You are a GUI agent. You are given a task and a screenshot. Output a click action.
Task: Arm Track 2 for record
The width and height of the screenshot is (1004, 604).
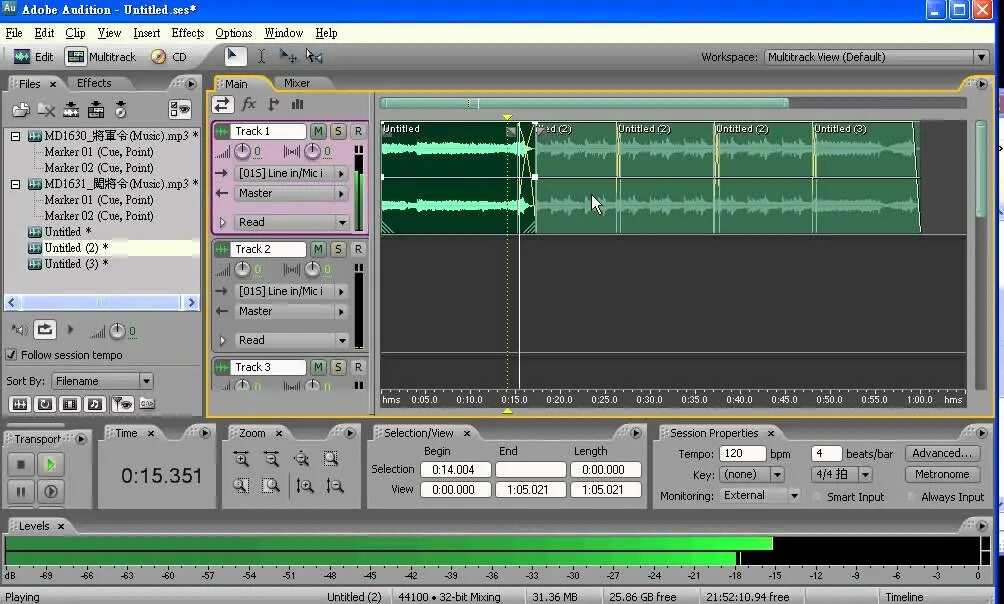(x=358, y=249)
